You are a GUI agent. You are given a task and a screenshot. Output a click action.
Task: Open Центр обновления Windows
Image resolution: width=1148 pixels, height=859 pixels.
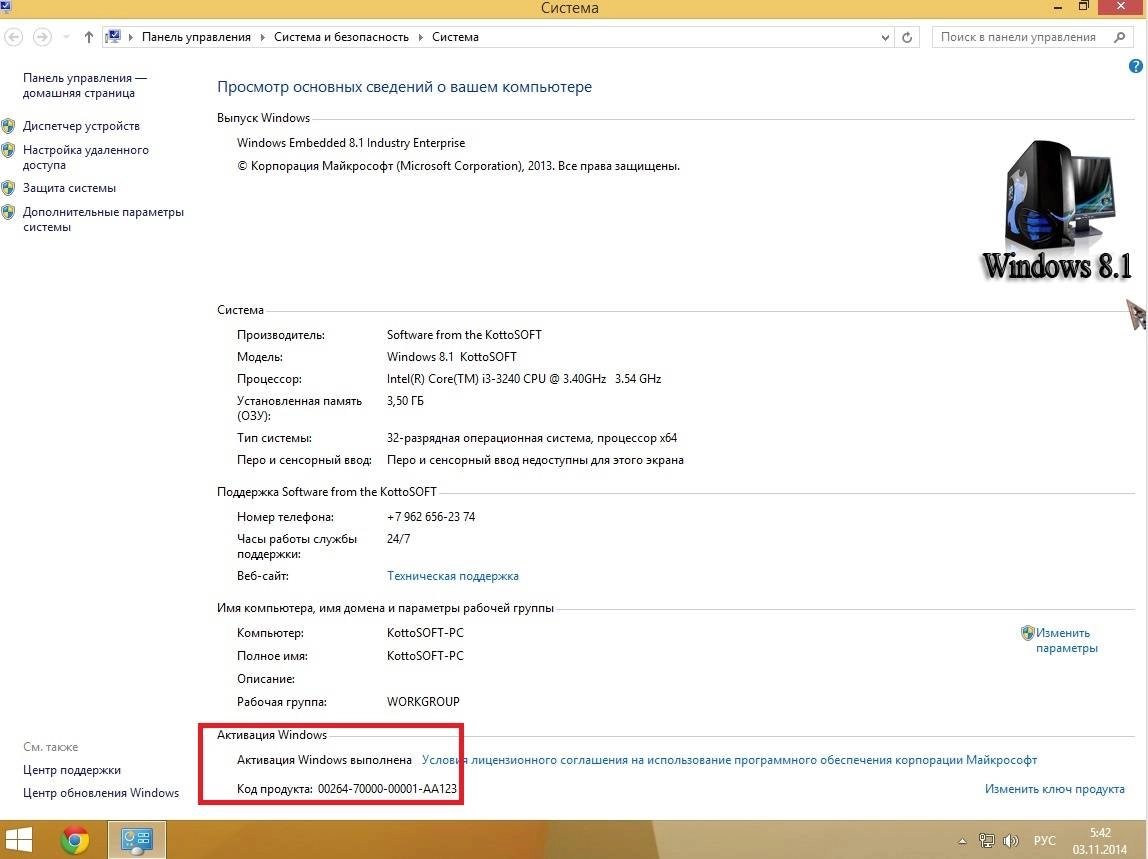click(100, 792)
